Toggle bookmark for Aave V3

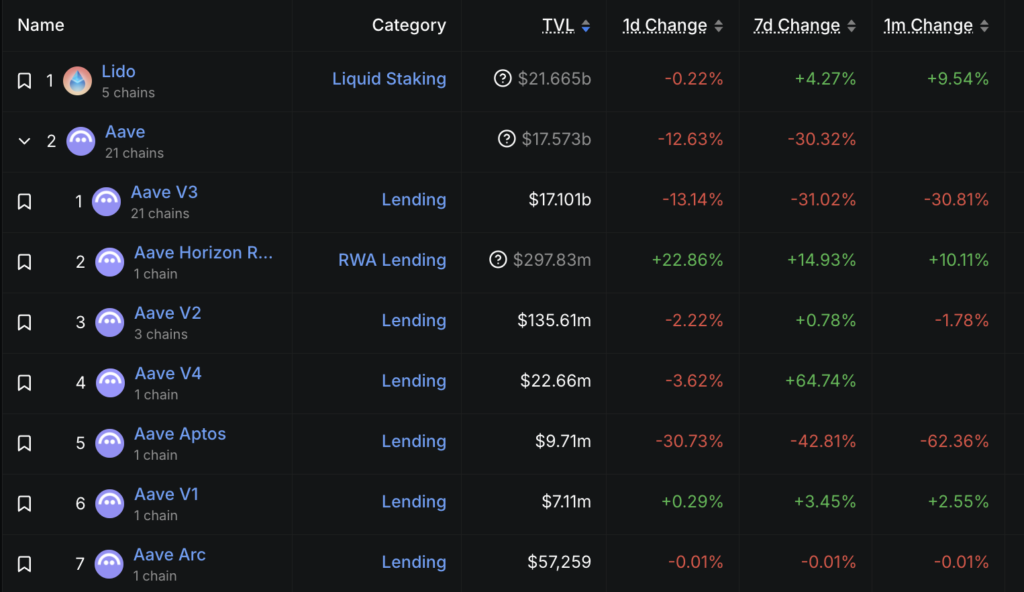click(x=25, y=202)
